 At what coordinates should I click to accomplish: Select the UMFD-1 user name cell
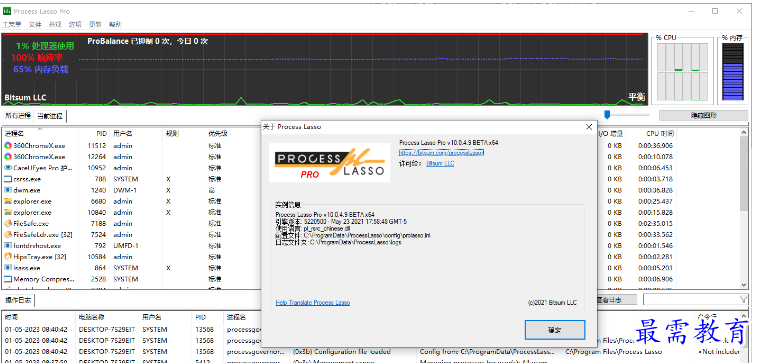(x=126, y=246)
